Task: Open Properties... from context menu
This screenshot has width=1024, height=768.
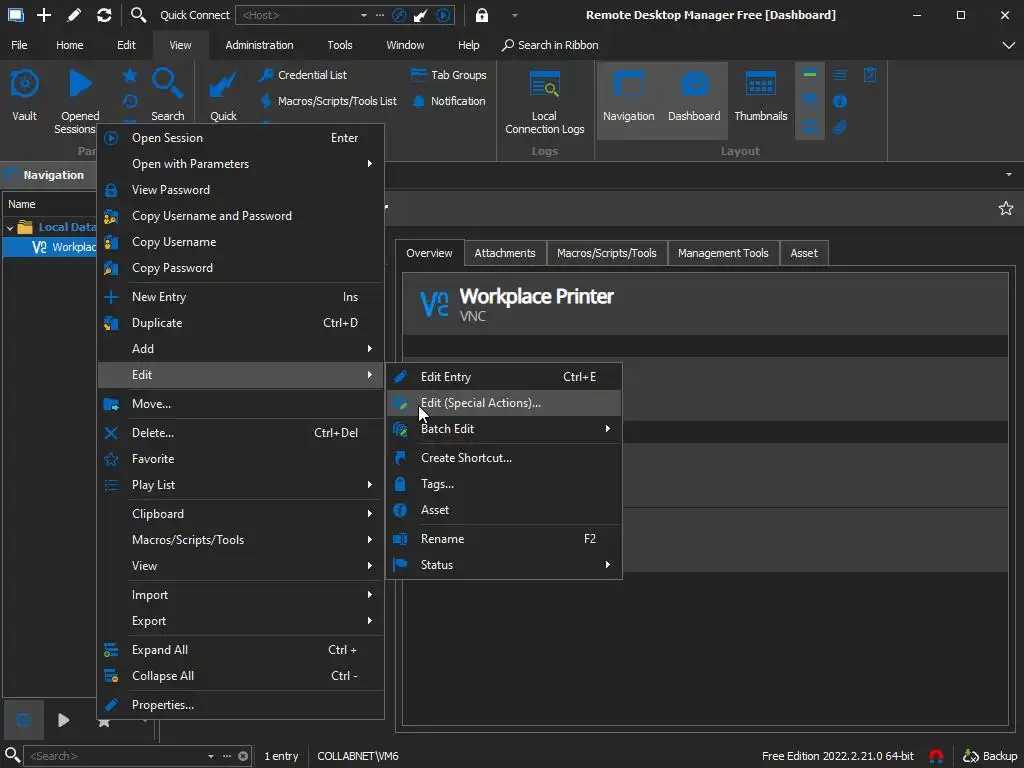Action: coord(240,705)
